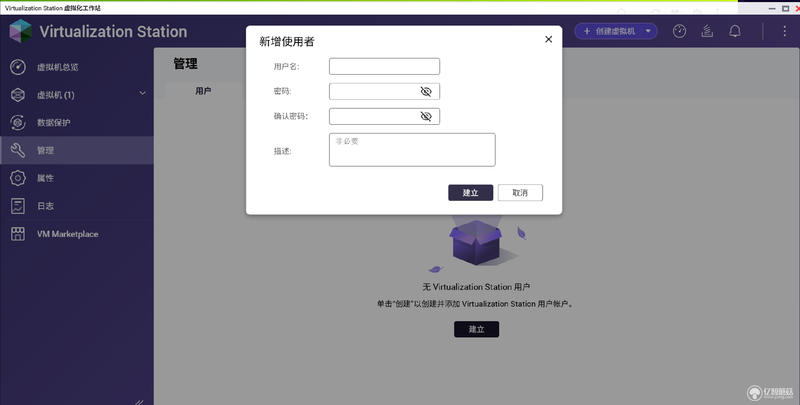Switch to the 用户 tab

click(x=203, y=91)
